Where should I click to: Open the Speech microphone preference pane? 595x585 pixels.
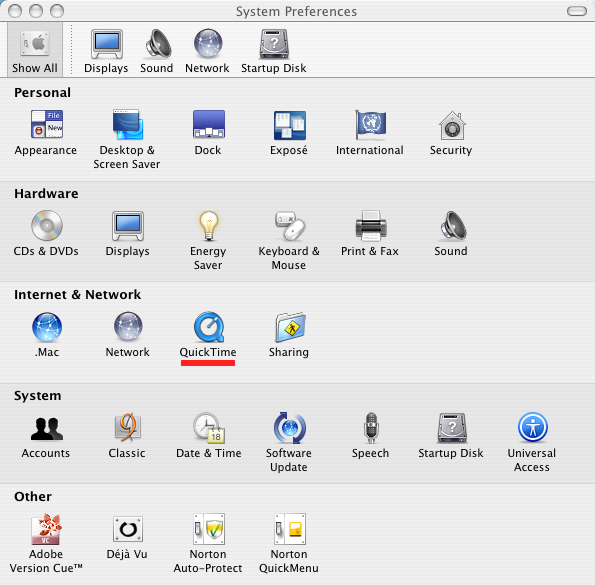(x=370, y=436)
